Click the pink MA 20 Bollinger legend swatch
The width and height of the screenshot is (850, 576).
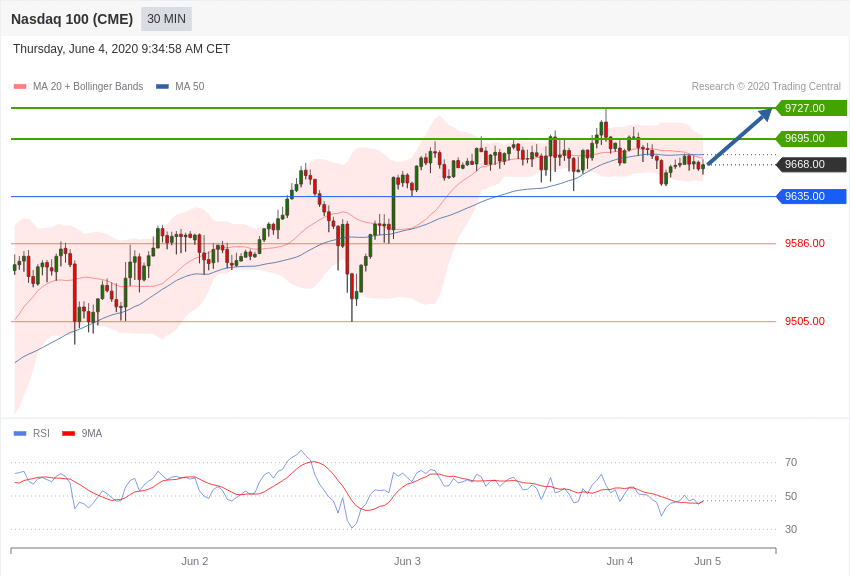click(20, 87)
